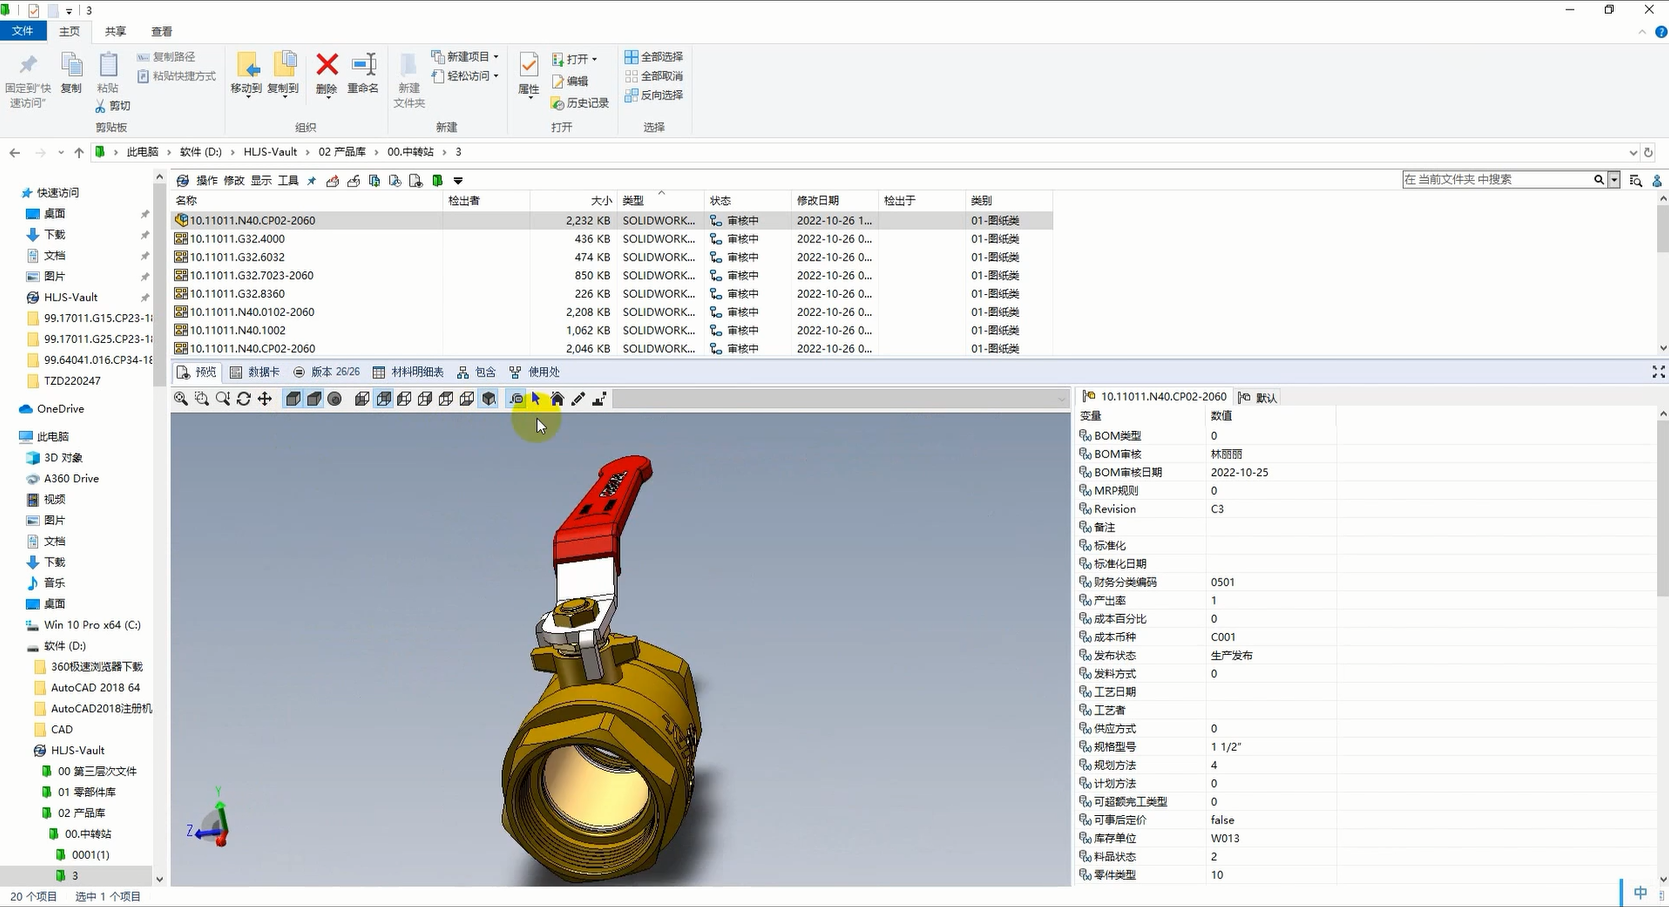
Task: Switch to the 材料明细表 tab
Action: coord(408,372)
